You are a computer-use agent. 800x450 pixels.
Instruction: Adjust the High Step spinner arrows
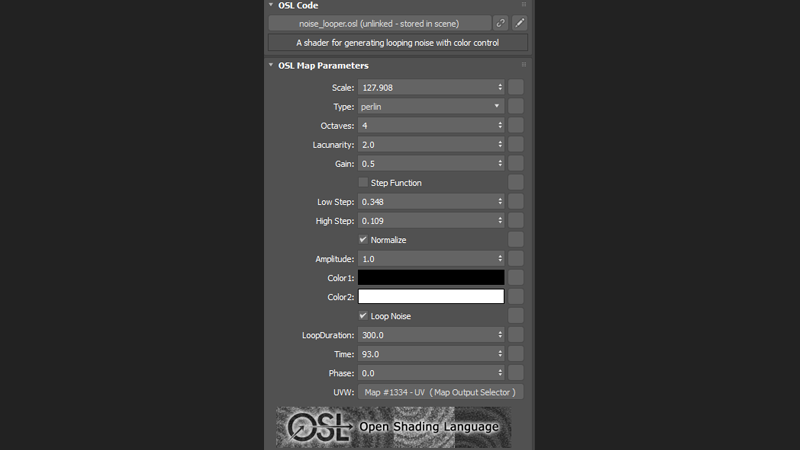click(500, 221)
